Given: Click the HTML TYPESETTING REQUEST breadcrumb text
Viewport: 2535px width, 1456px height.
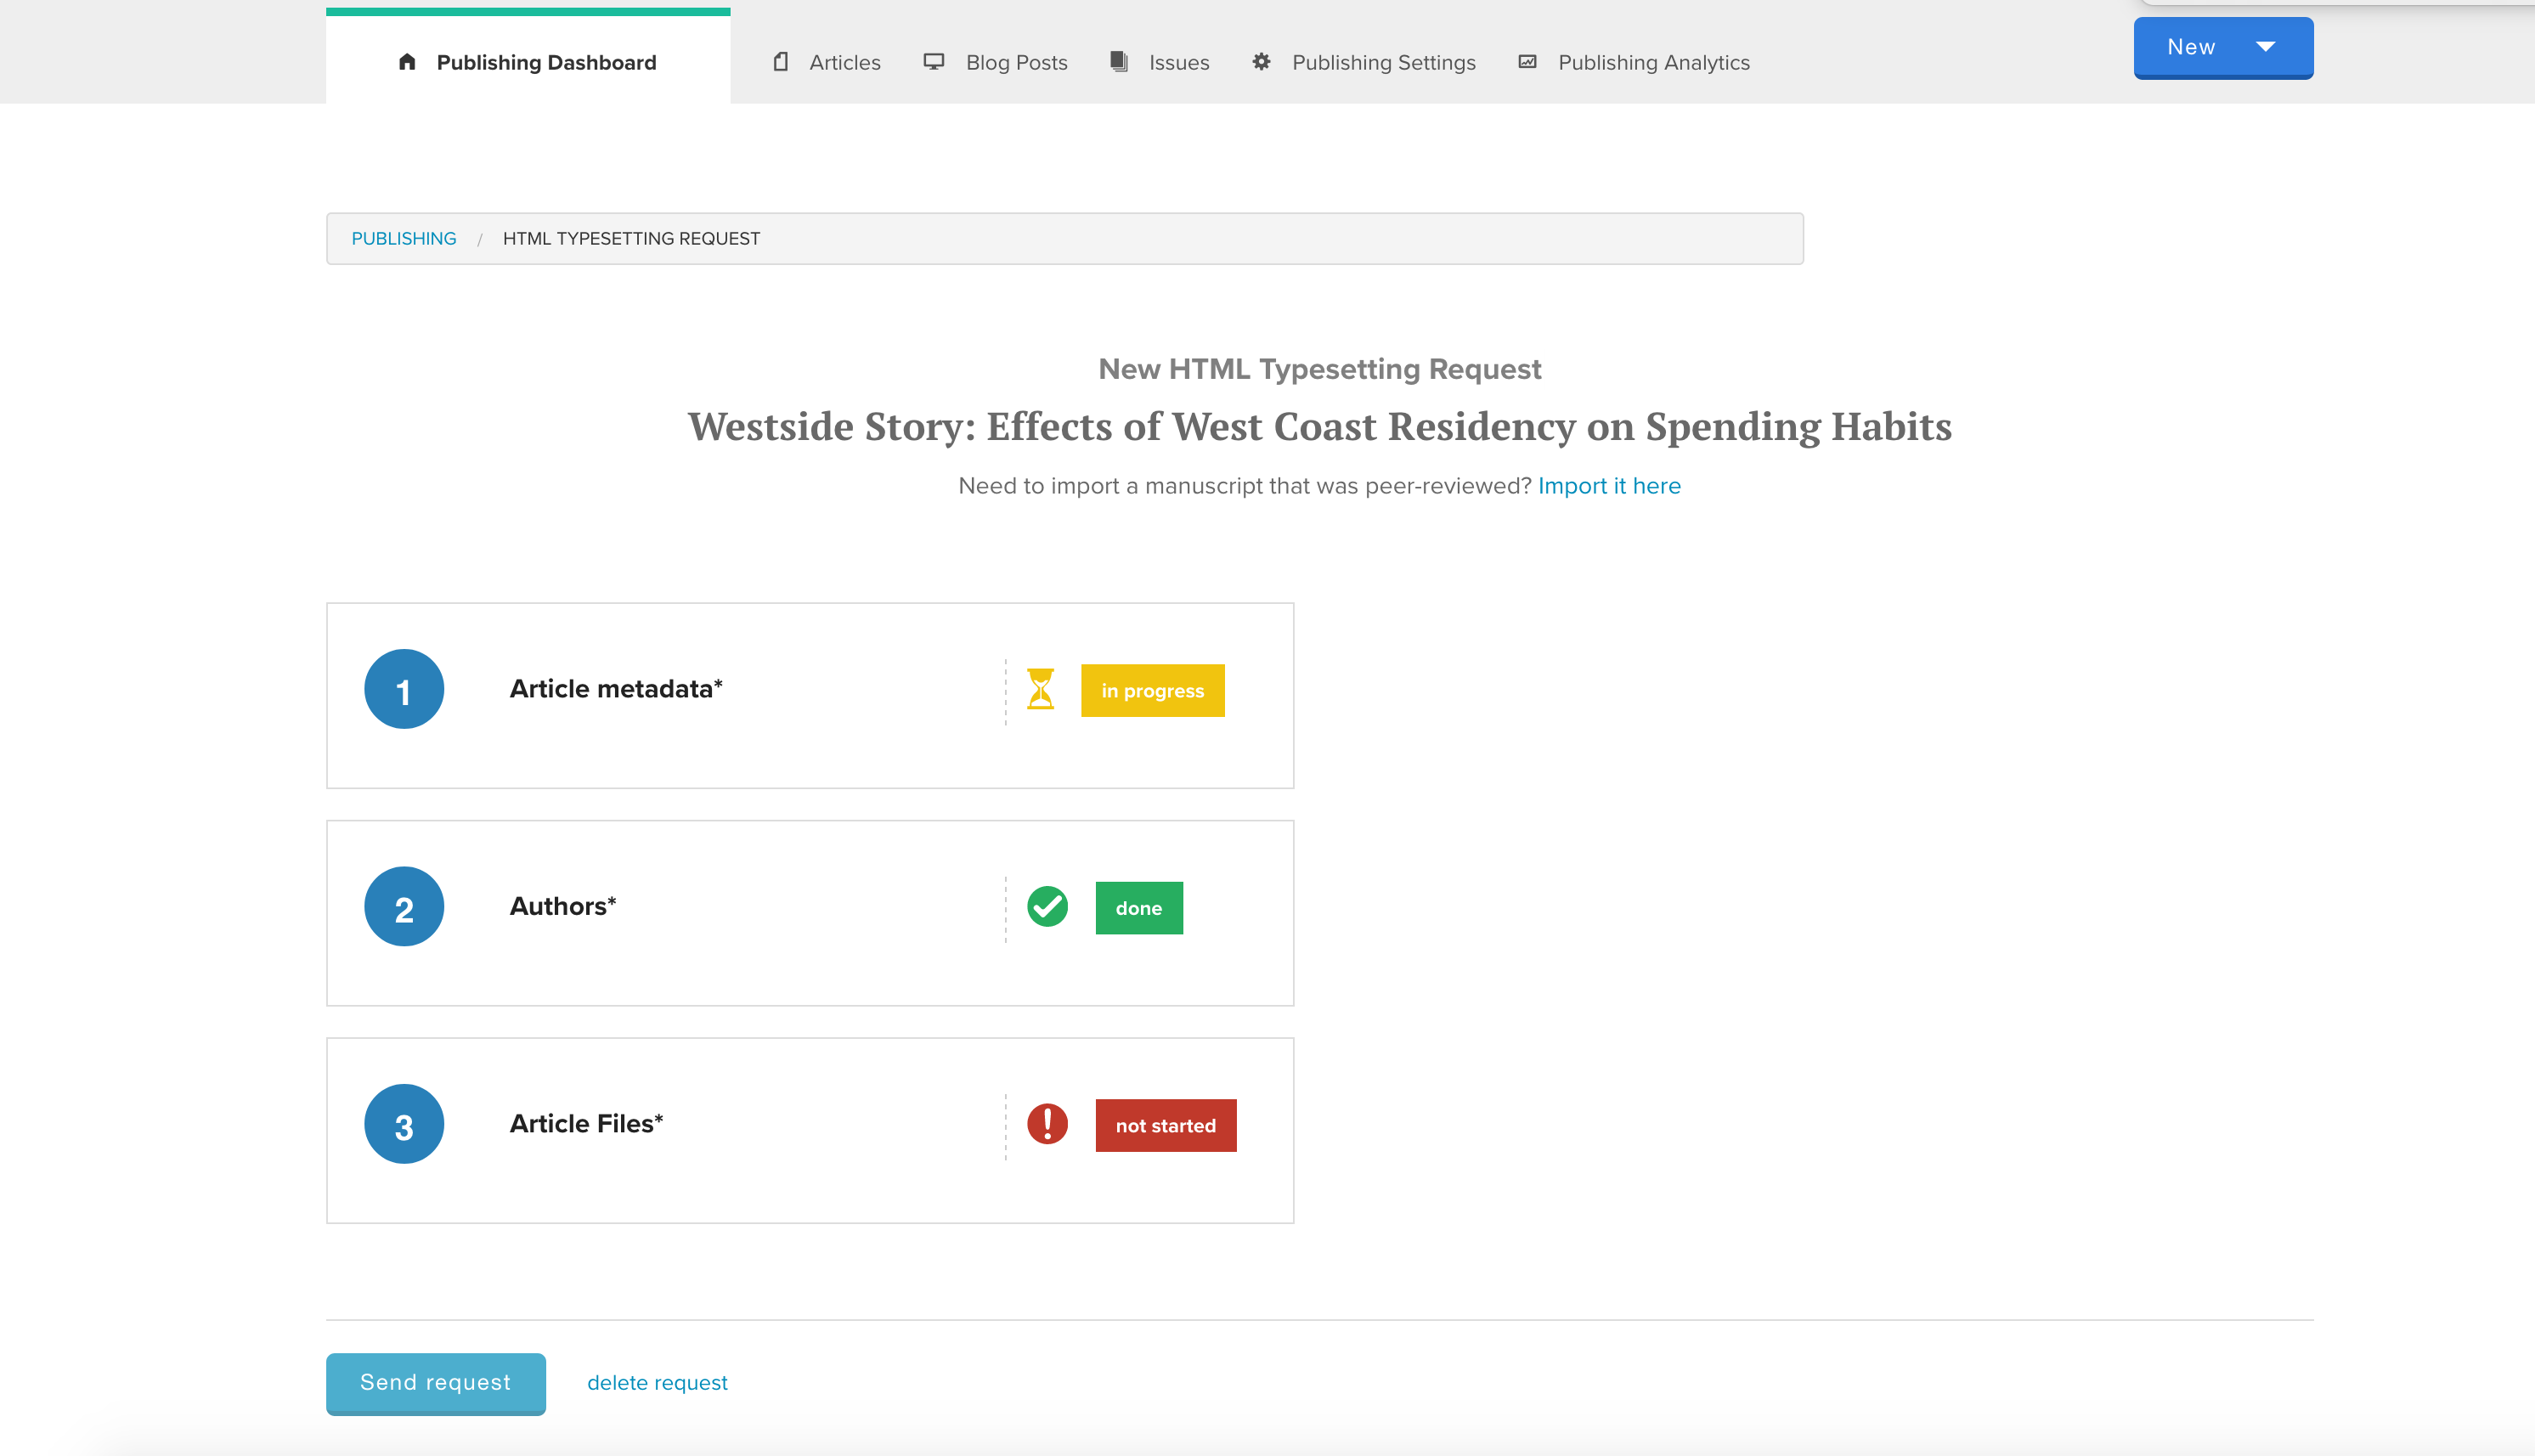Looking at the screenshot, I should pos(631,239).
